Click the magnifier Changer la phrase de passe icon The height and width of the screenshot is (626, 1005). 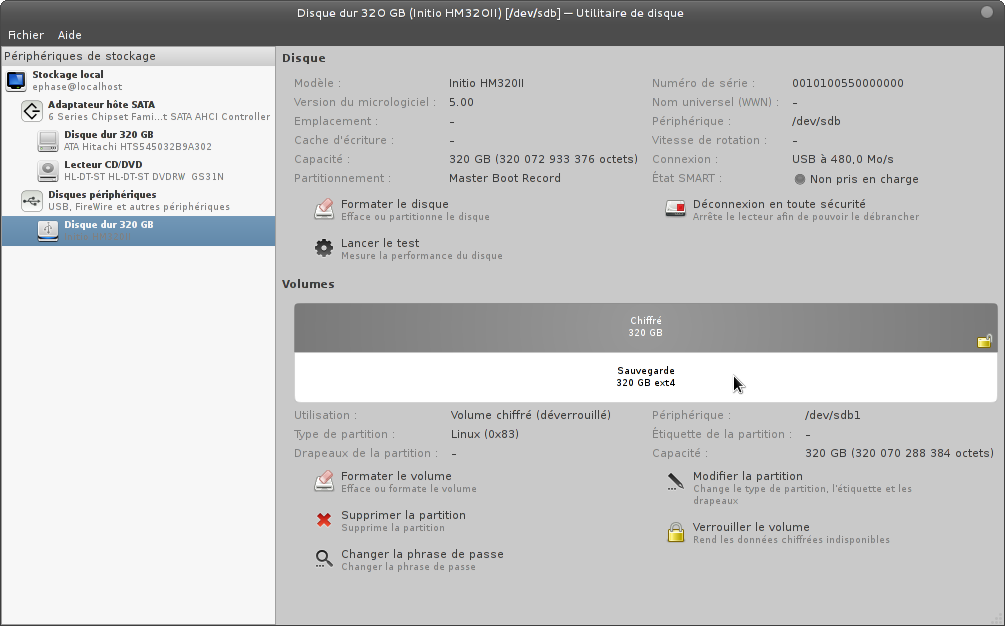[324, 559]
